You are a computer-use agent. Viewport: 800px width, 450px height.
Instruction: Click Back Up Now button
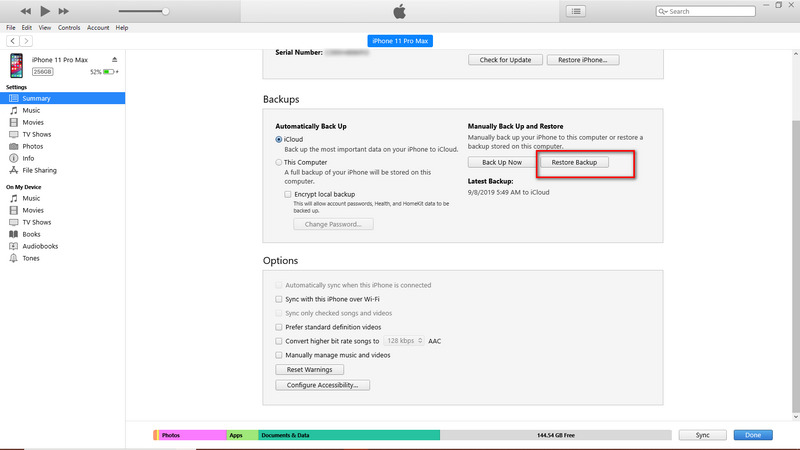[502, 162]
